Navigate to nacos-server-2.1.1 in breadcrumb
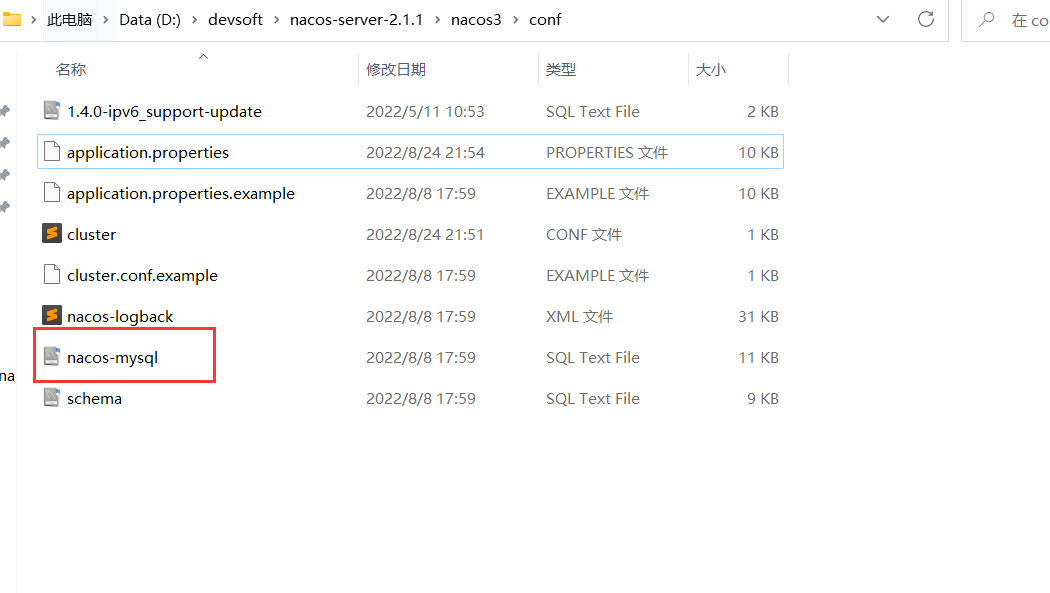1050x593 pixels. point(356,20)
